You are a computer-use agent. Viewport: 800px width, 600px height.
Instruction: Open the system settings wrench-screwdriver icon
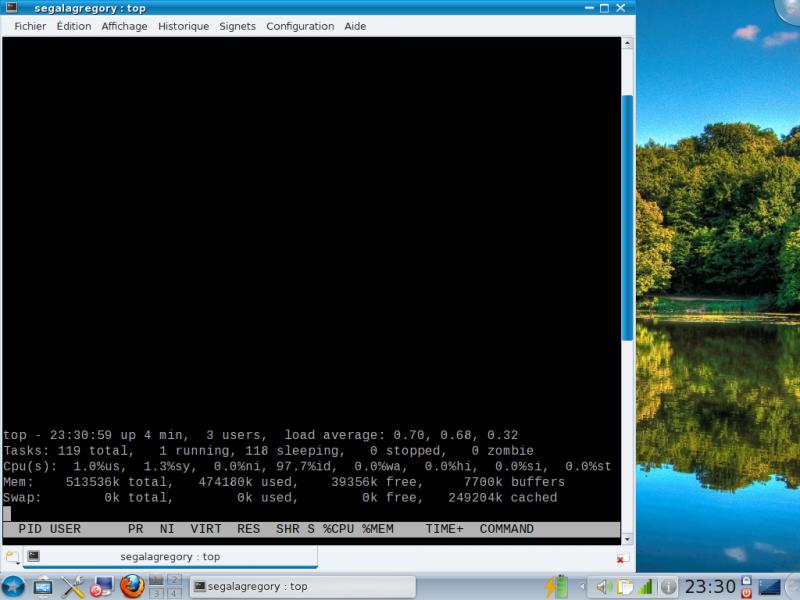[73, 587]
